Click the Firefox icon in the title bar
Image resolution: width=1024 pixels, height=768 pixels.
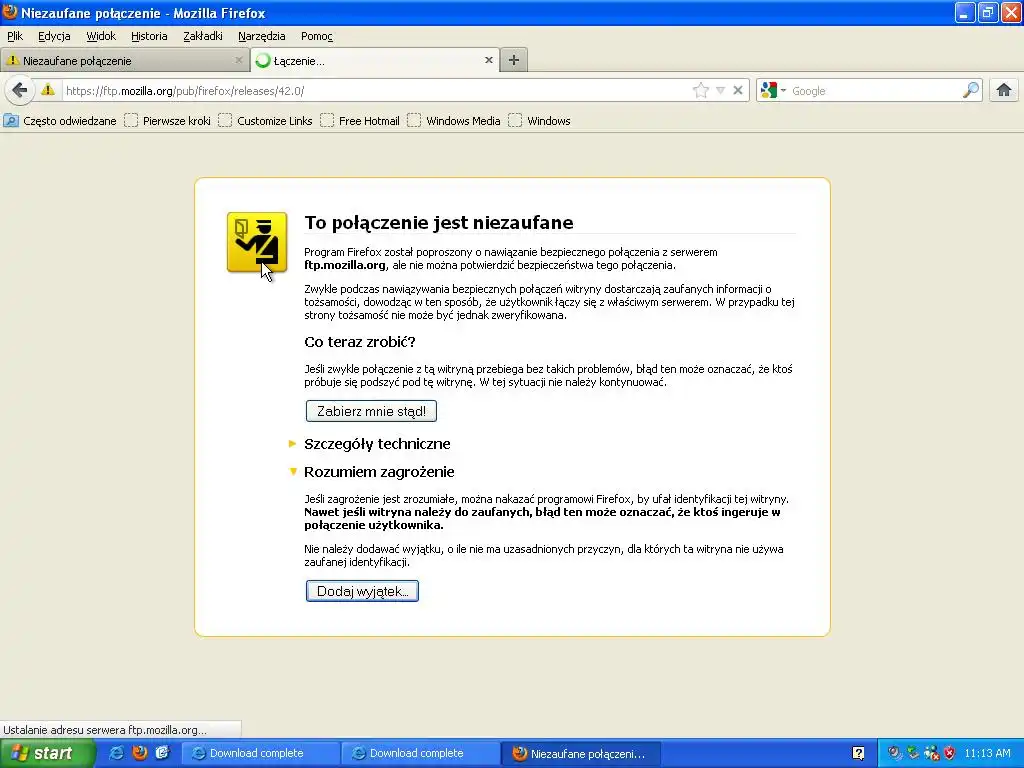coord(10,12)
